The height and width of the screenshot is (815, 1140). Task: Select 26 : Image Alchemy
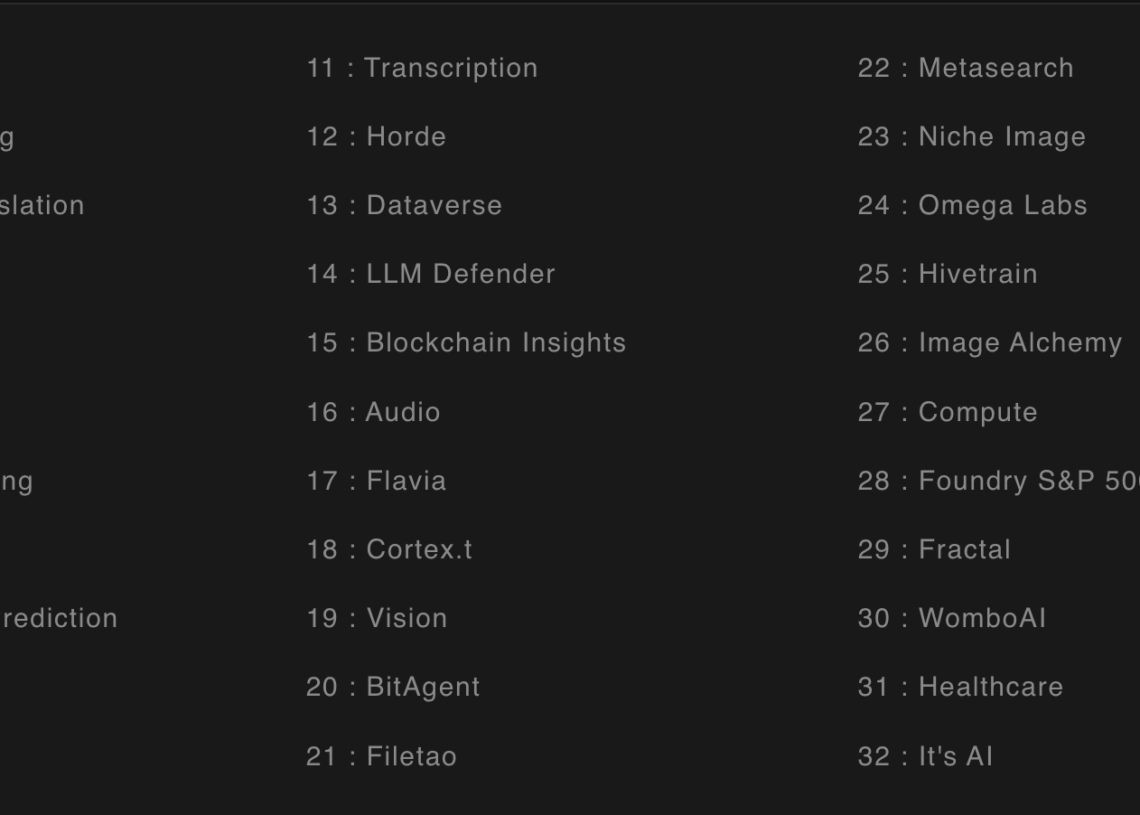989,343
